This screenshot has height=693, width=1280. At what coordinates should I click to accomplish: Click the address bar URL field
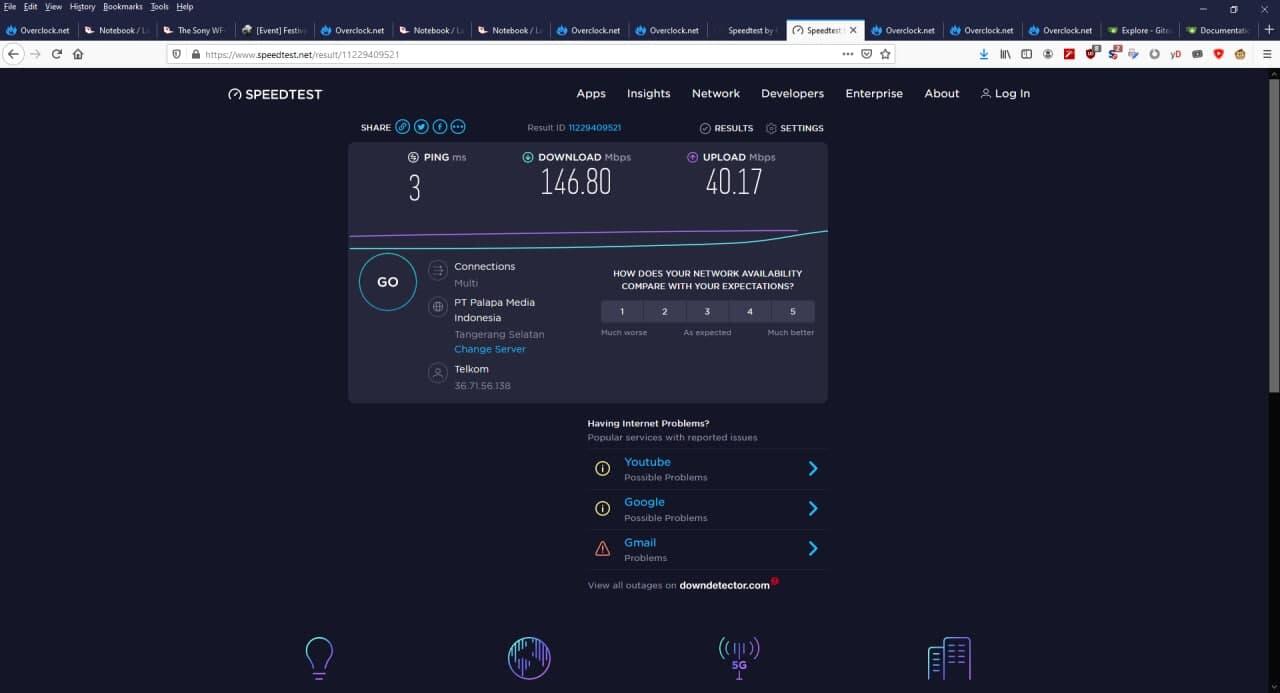pyautogui.click(x=520, y=54)
